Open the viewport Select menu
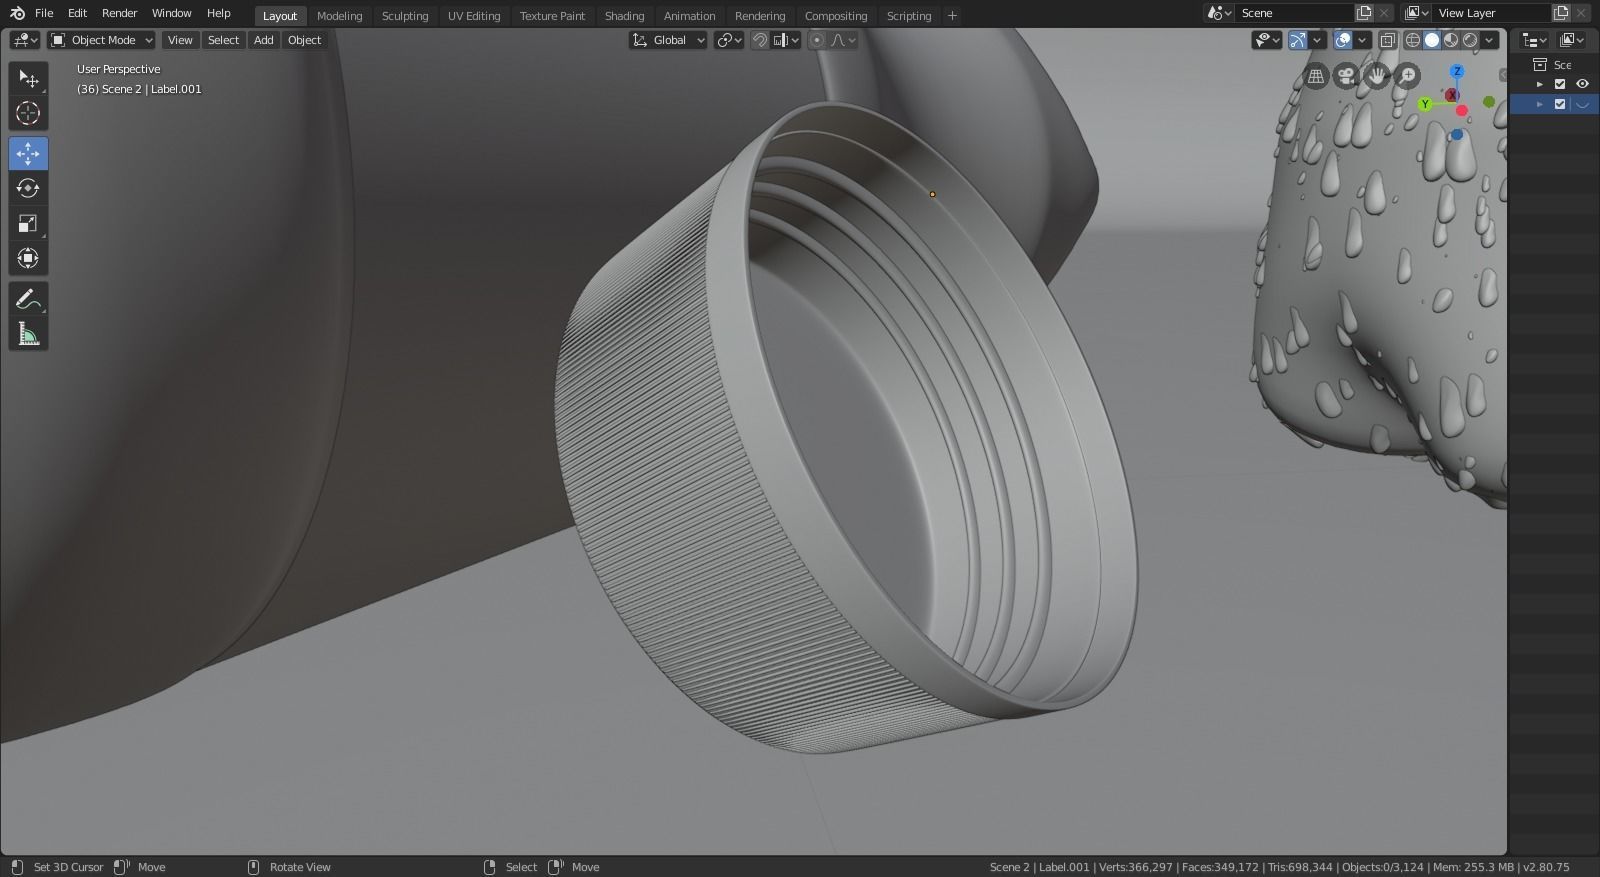The height and width of the screenshot is (877, 1600). [x=223, y=40]
